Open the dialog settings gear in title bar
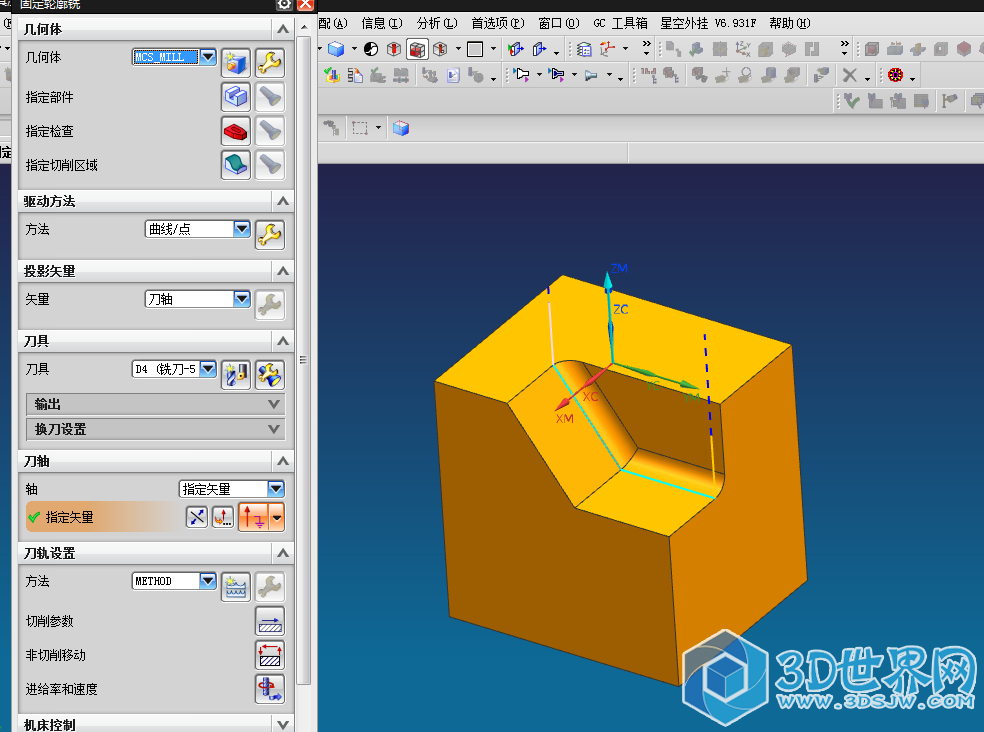This screenshot has height=732, width=984. click(284, 5)
